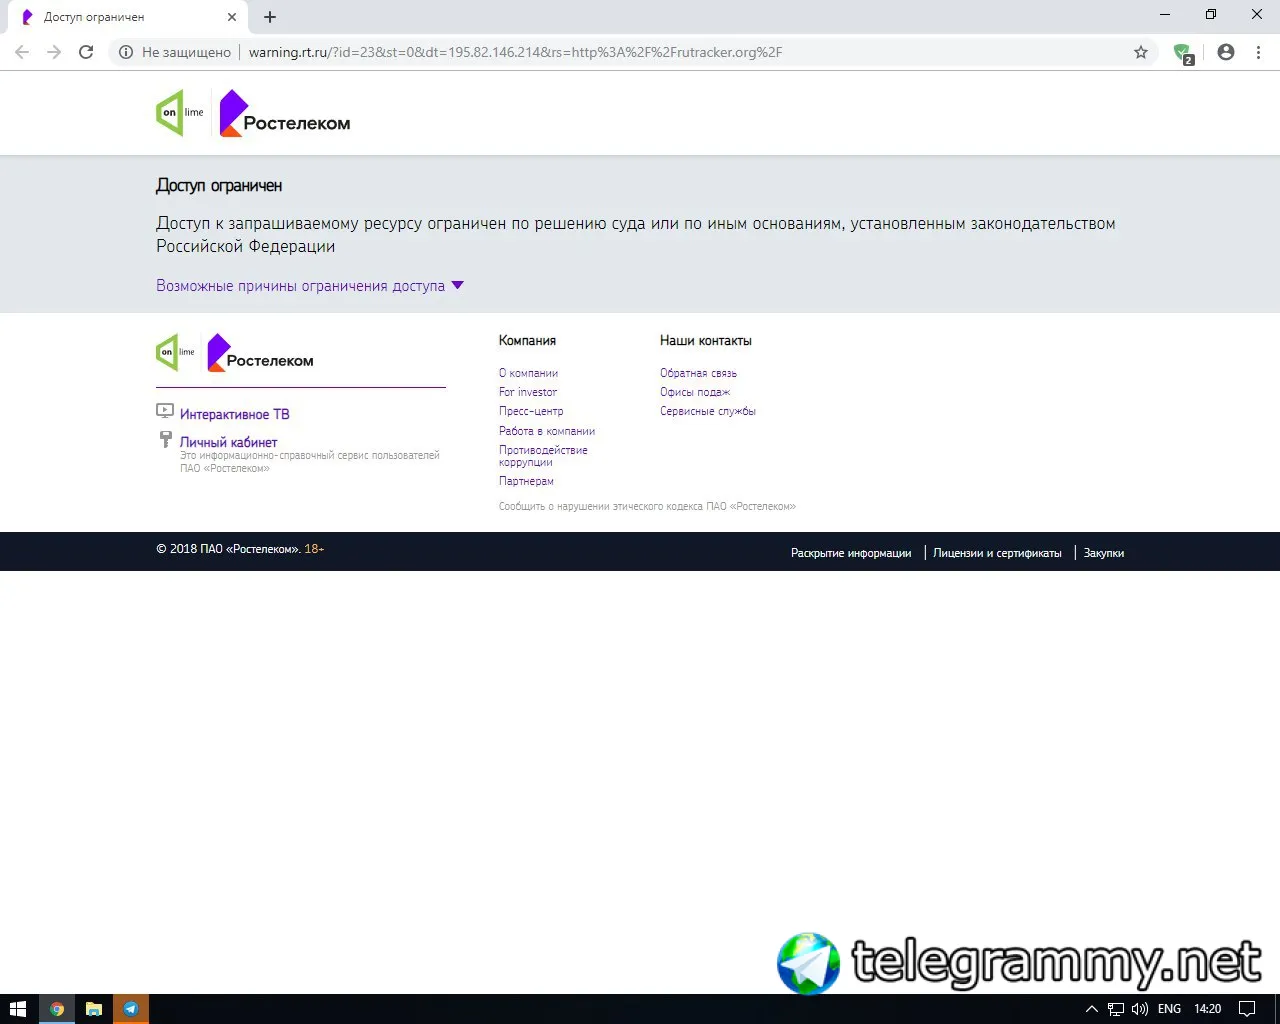The width and height of the screenshot is (1280, 1024).
Task: Click the 2018 ПАО Ростелеком copyright text
Action: (229, 549)
